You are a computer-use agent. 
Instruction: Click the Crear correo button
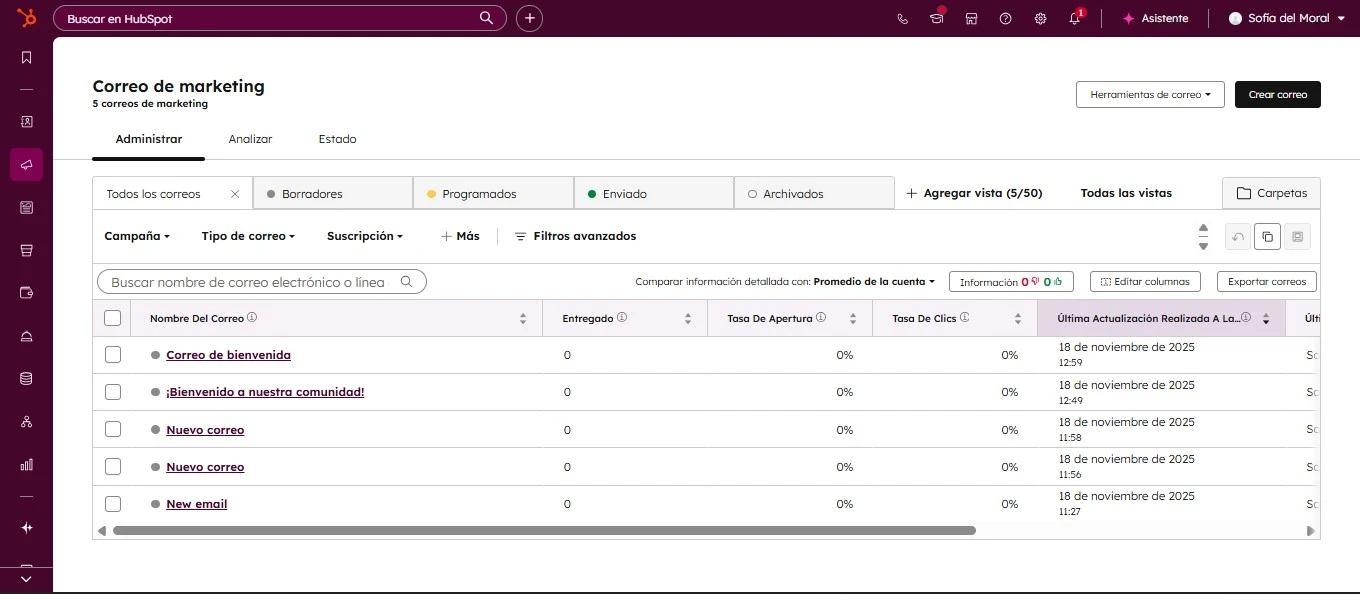tap(1277, 95)
